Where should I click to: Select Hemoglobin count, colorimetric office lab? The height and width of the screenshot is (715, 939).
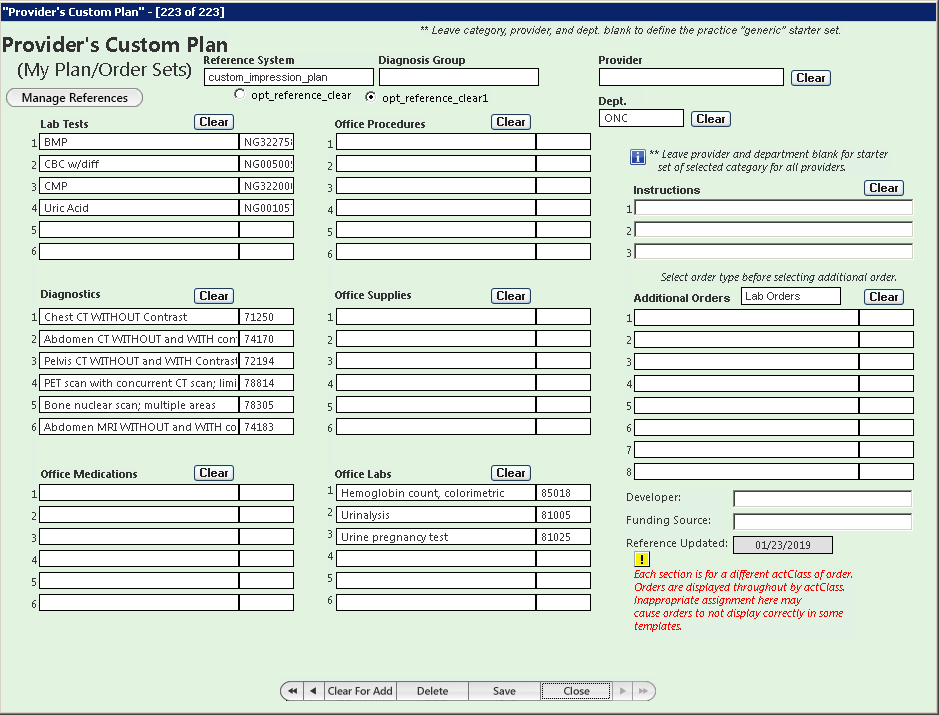(436, 493)
